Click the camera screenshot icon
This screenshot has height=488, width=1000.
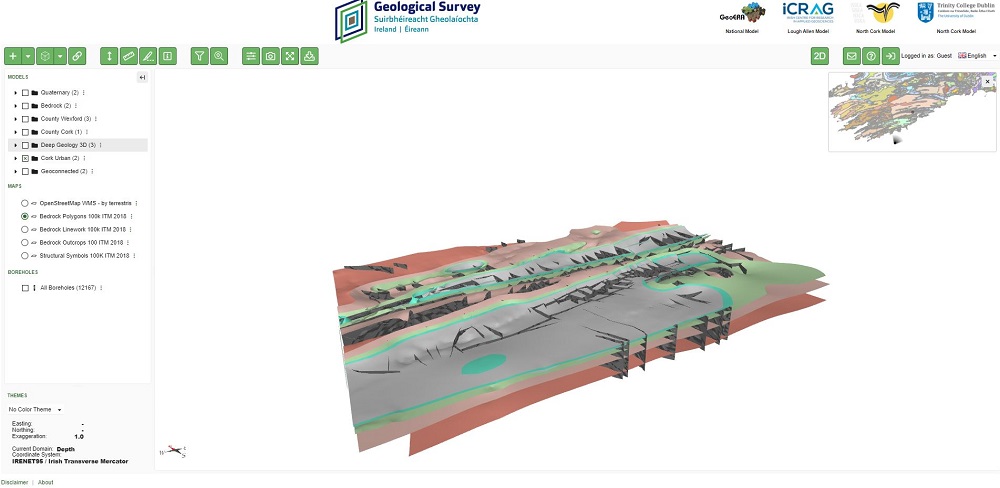point(270,56)
